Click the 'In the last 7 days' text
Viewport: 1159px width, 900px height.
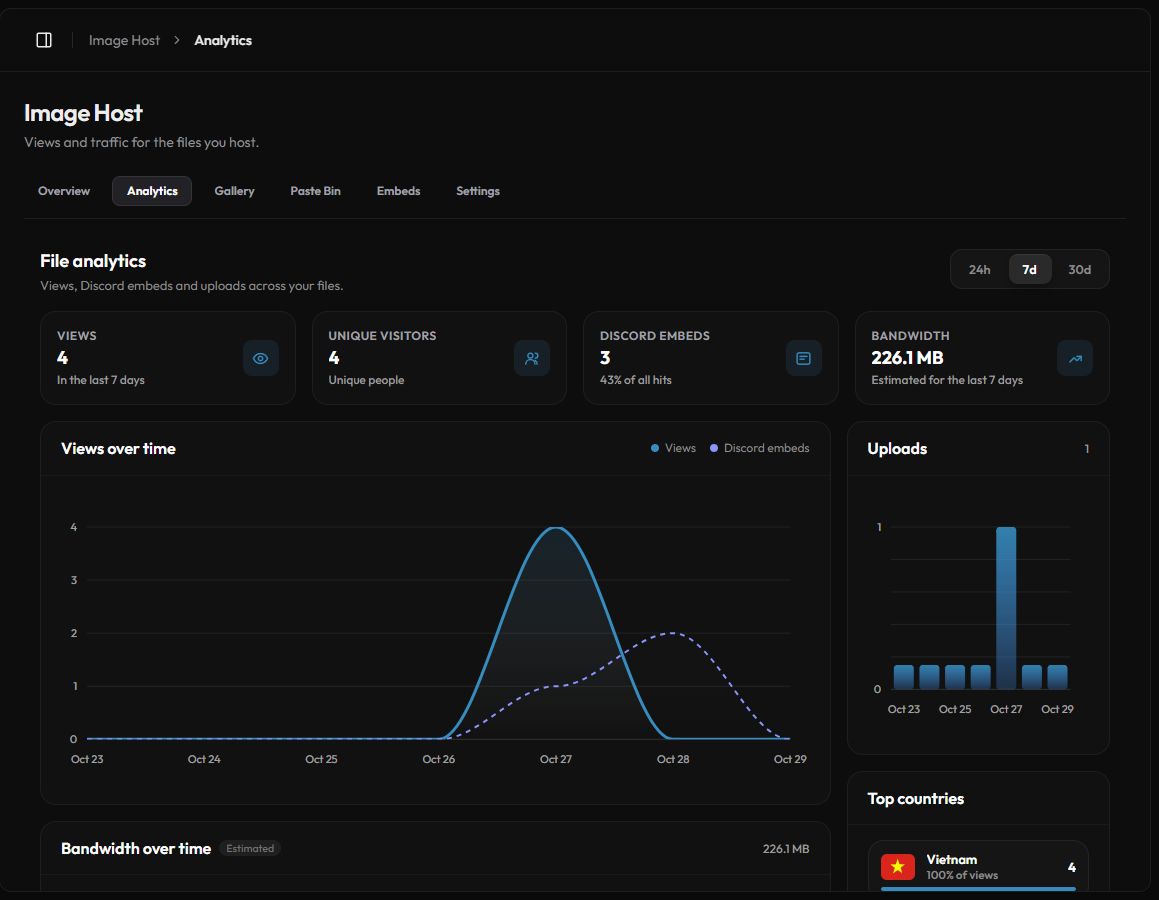coord(101,380)
